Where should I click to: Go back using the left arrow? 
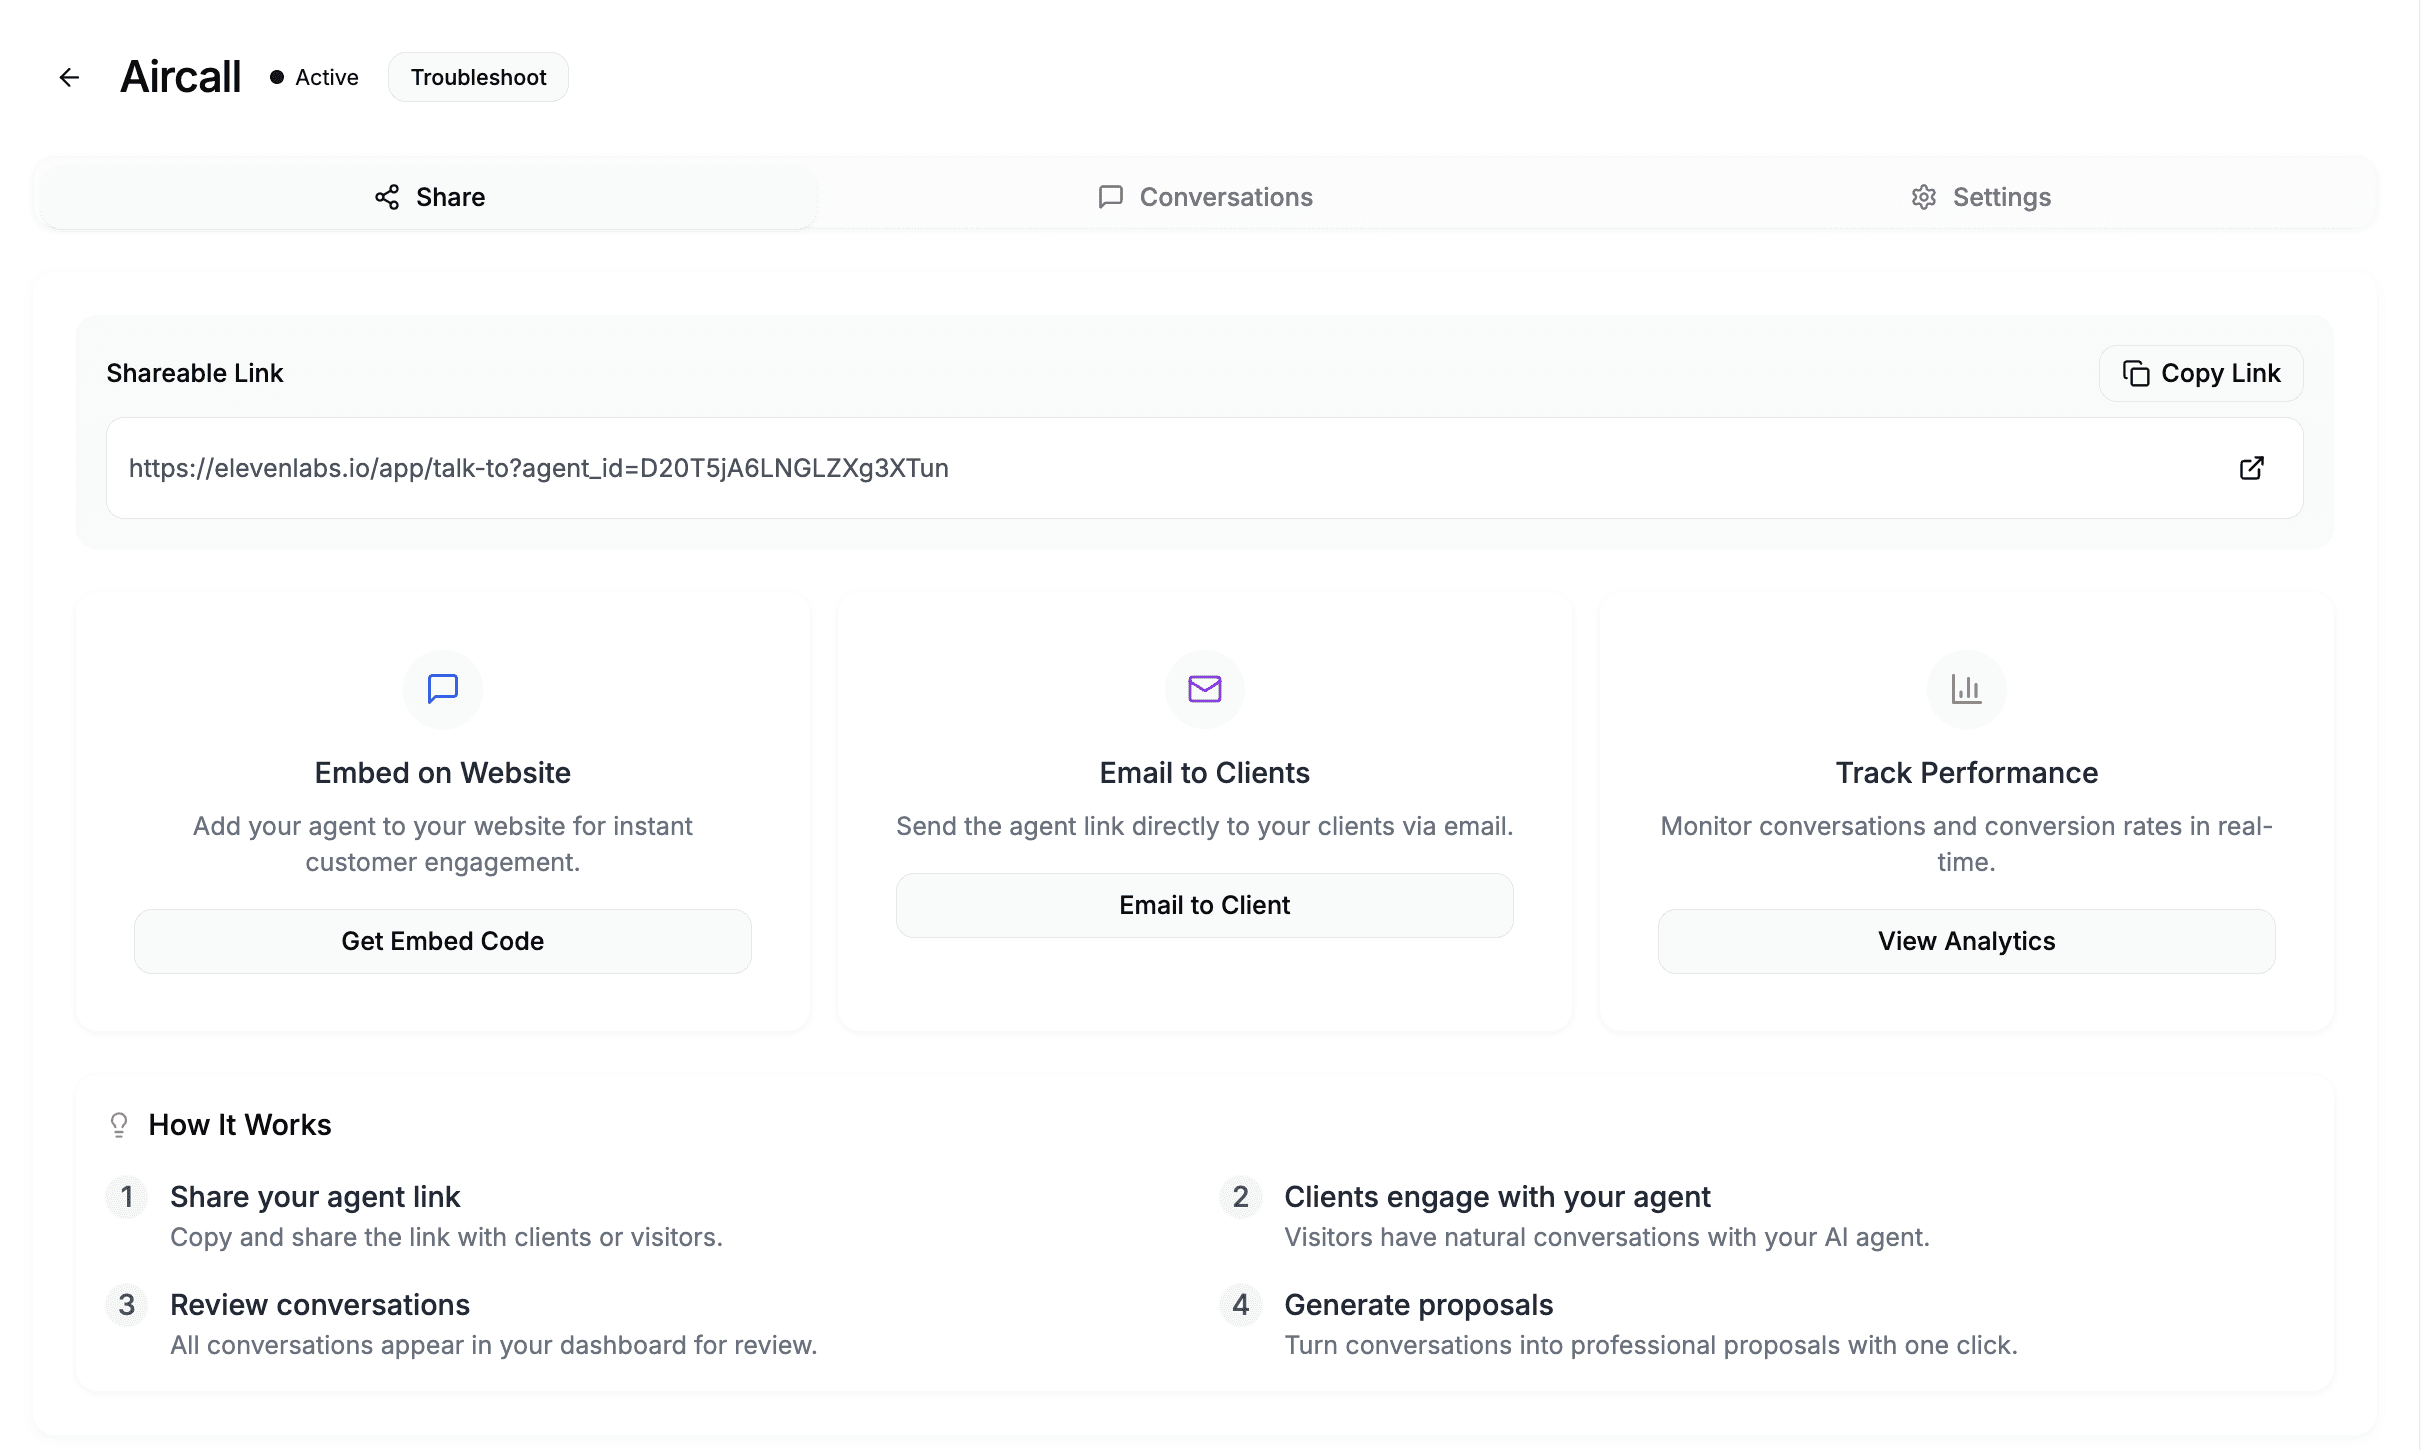69,77
